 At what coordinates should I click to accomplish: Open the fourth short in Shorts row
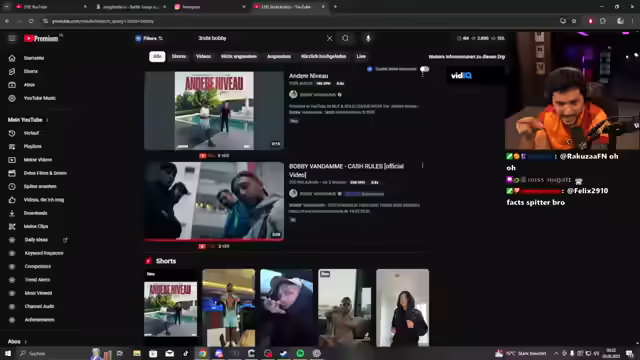[x=344, y=308]
